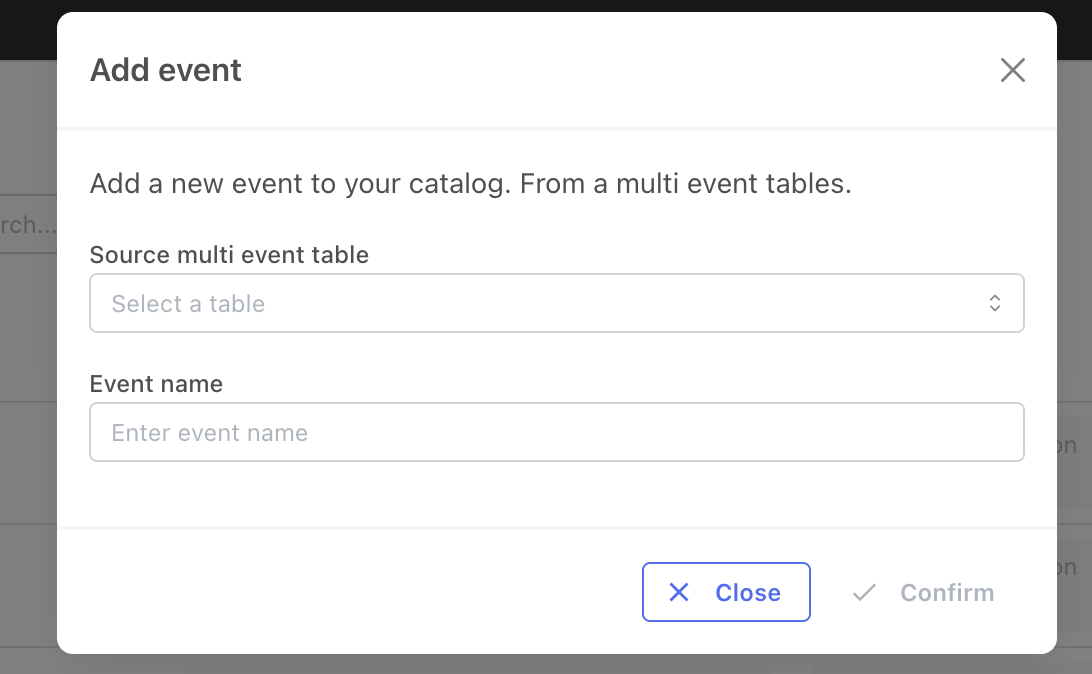The image size is (1092, 674).
Task: Click the 'Enter event name' placeholder
Action: pos(209,433)
